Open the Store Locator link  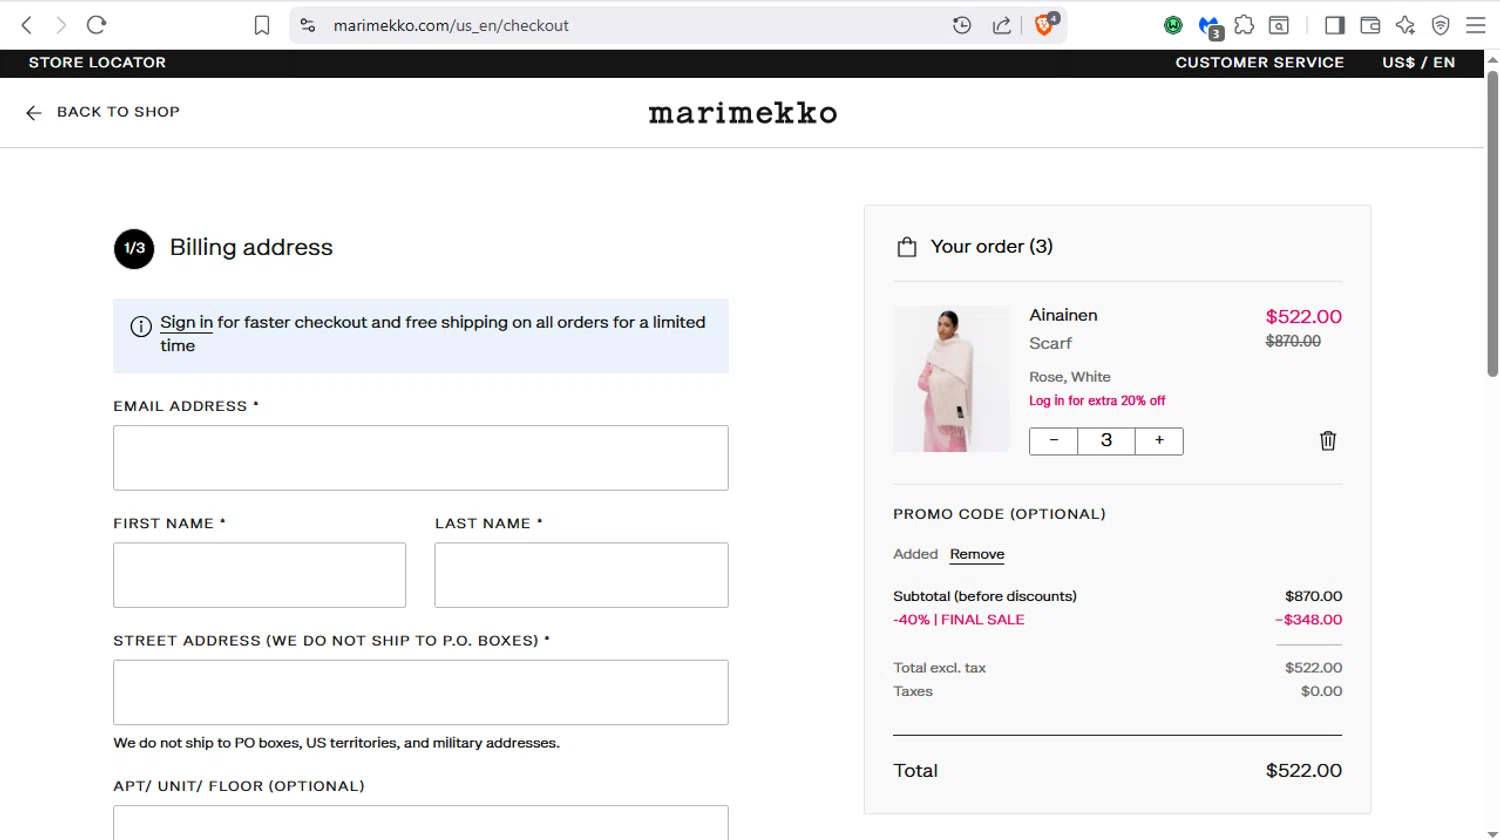(97, 62)
